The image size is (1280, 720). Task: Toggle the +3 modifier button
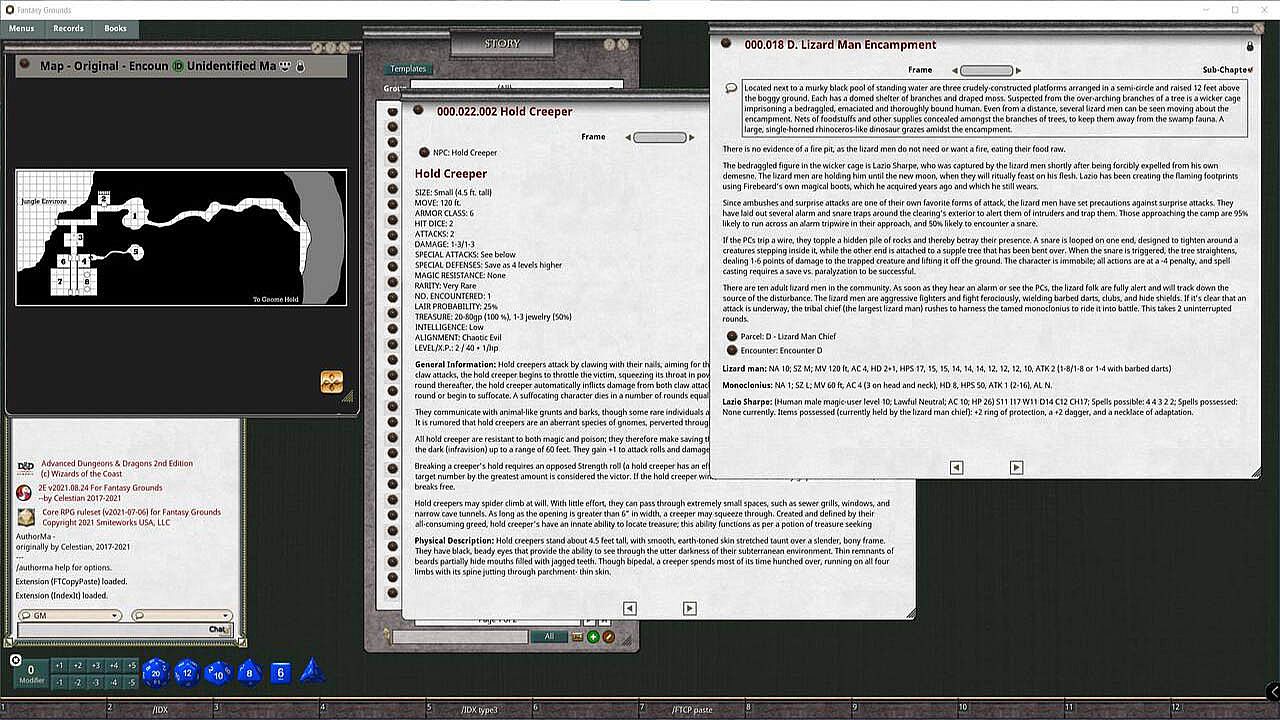click(x=96, y=666)
